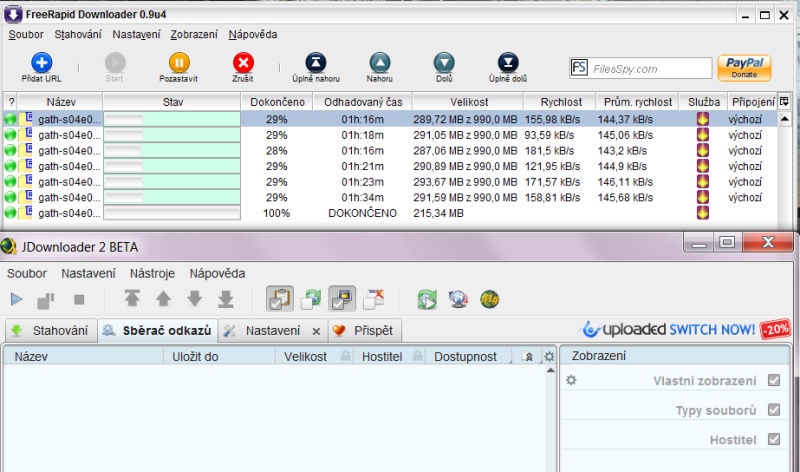This screenshot has width=800, height=472.
Task: Sort by Prům. rychlost column header
Action: (638, 102)
